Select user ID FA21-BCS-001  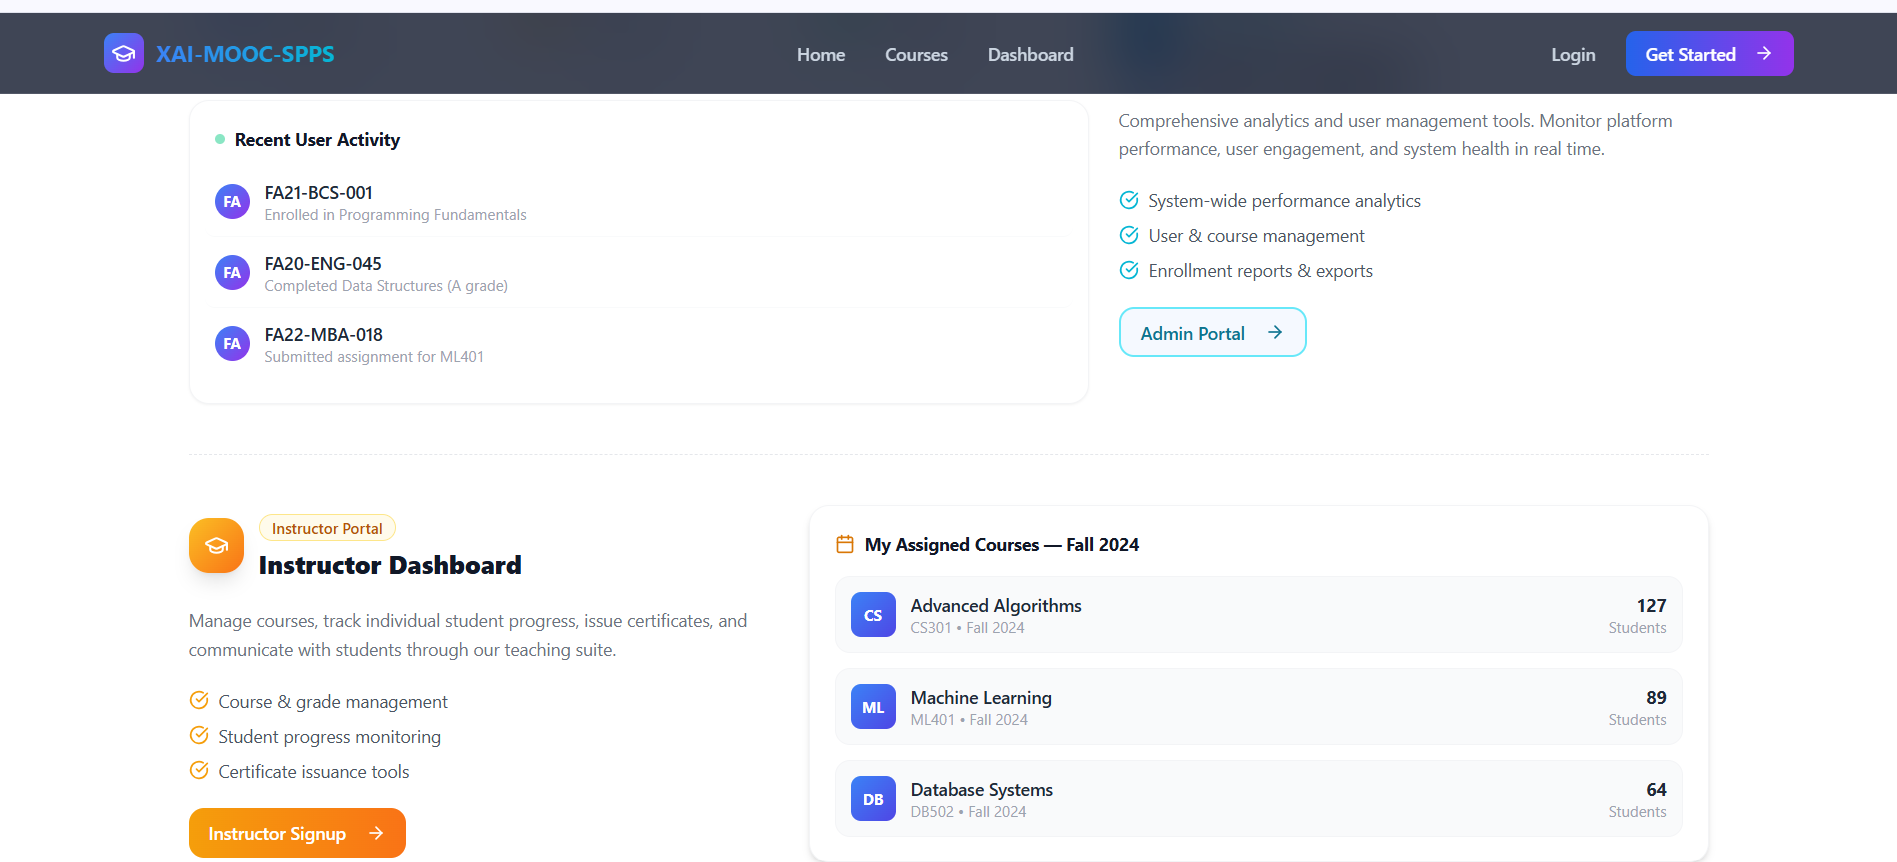(x=318, y=193)
